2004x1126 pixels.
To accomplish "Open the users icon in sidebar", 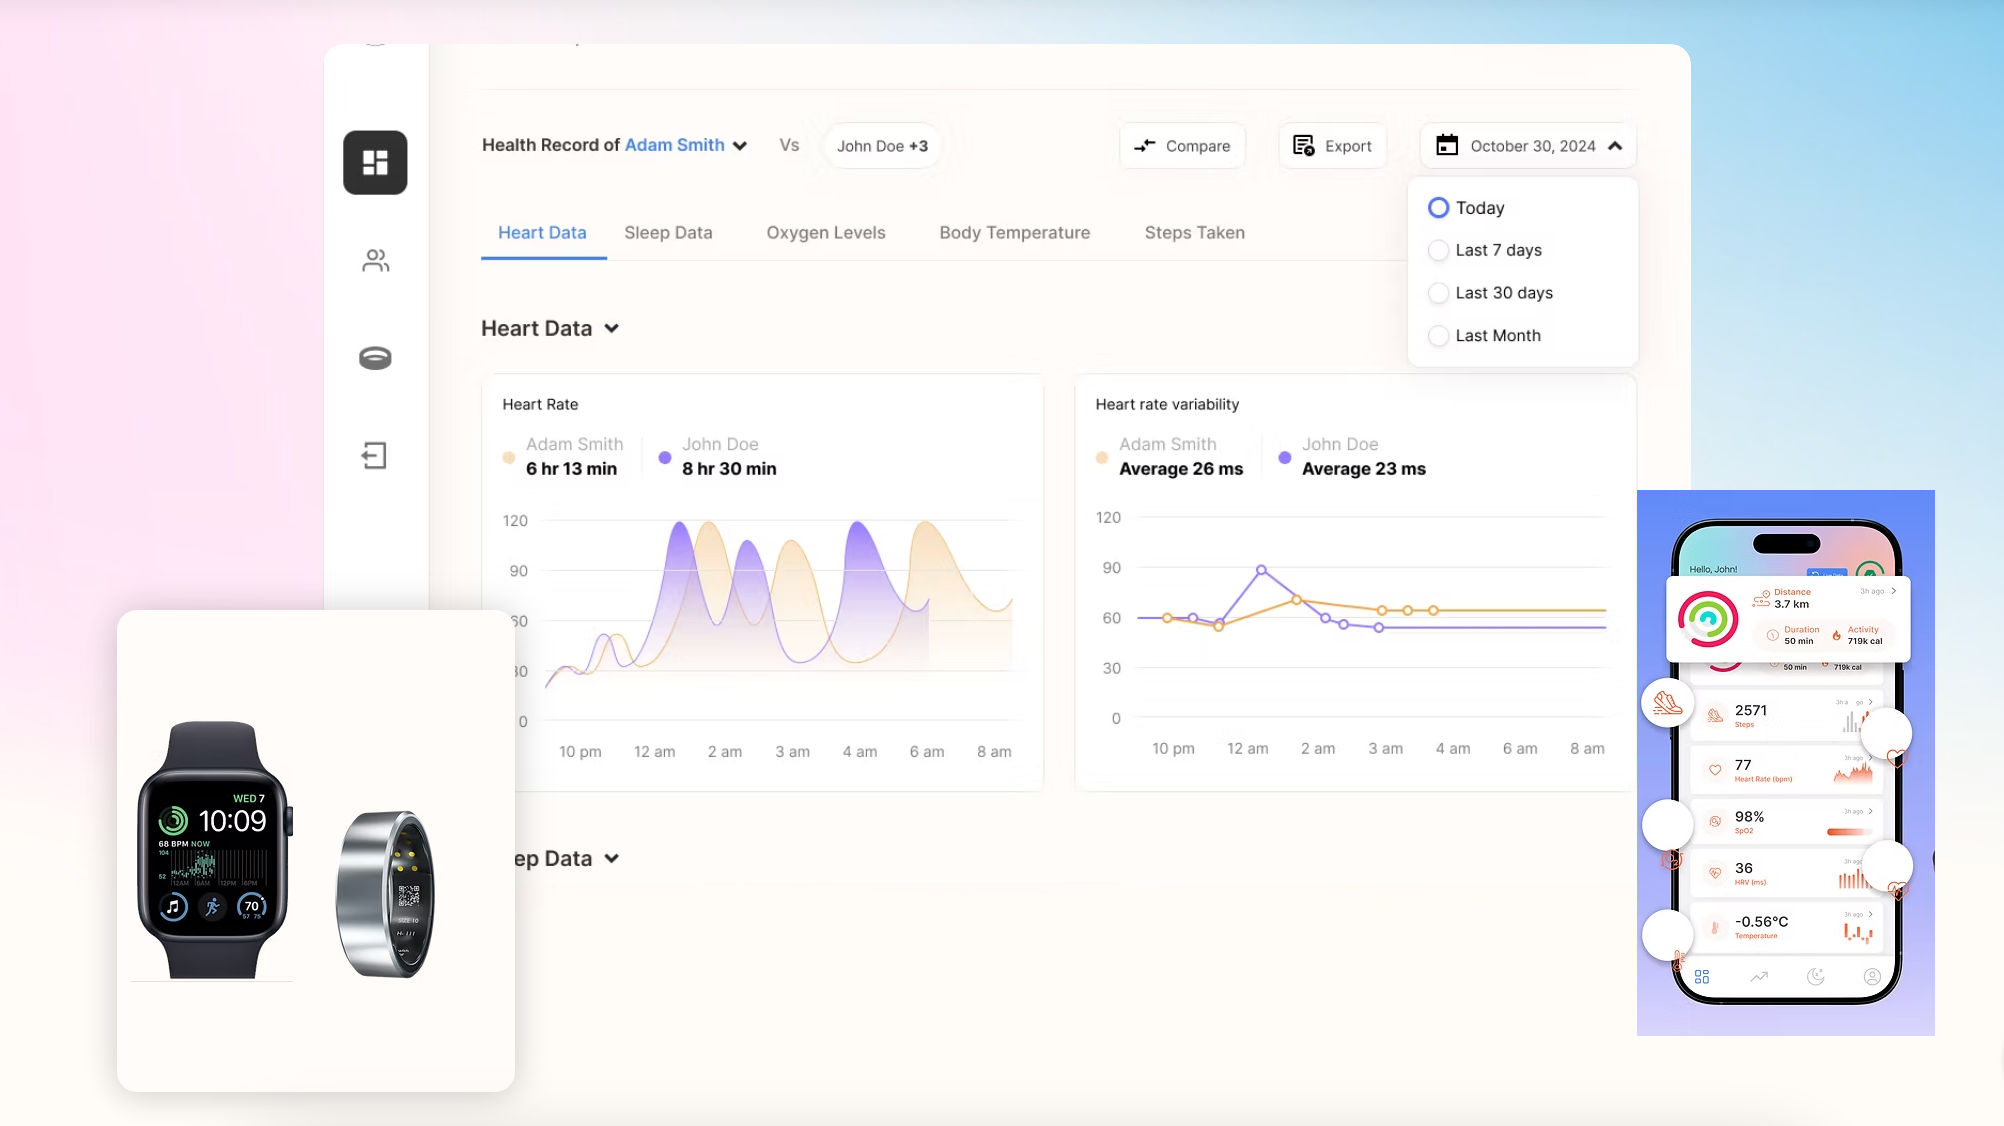I will pos(375,261).
